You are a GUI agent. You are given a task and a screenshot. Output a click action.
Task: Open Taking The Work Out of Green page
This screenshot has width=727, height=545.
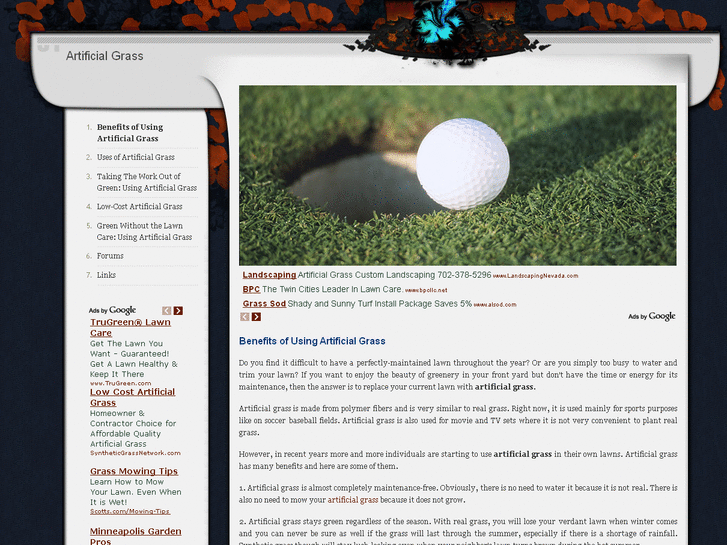[x=147, y=182]
